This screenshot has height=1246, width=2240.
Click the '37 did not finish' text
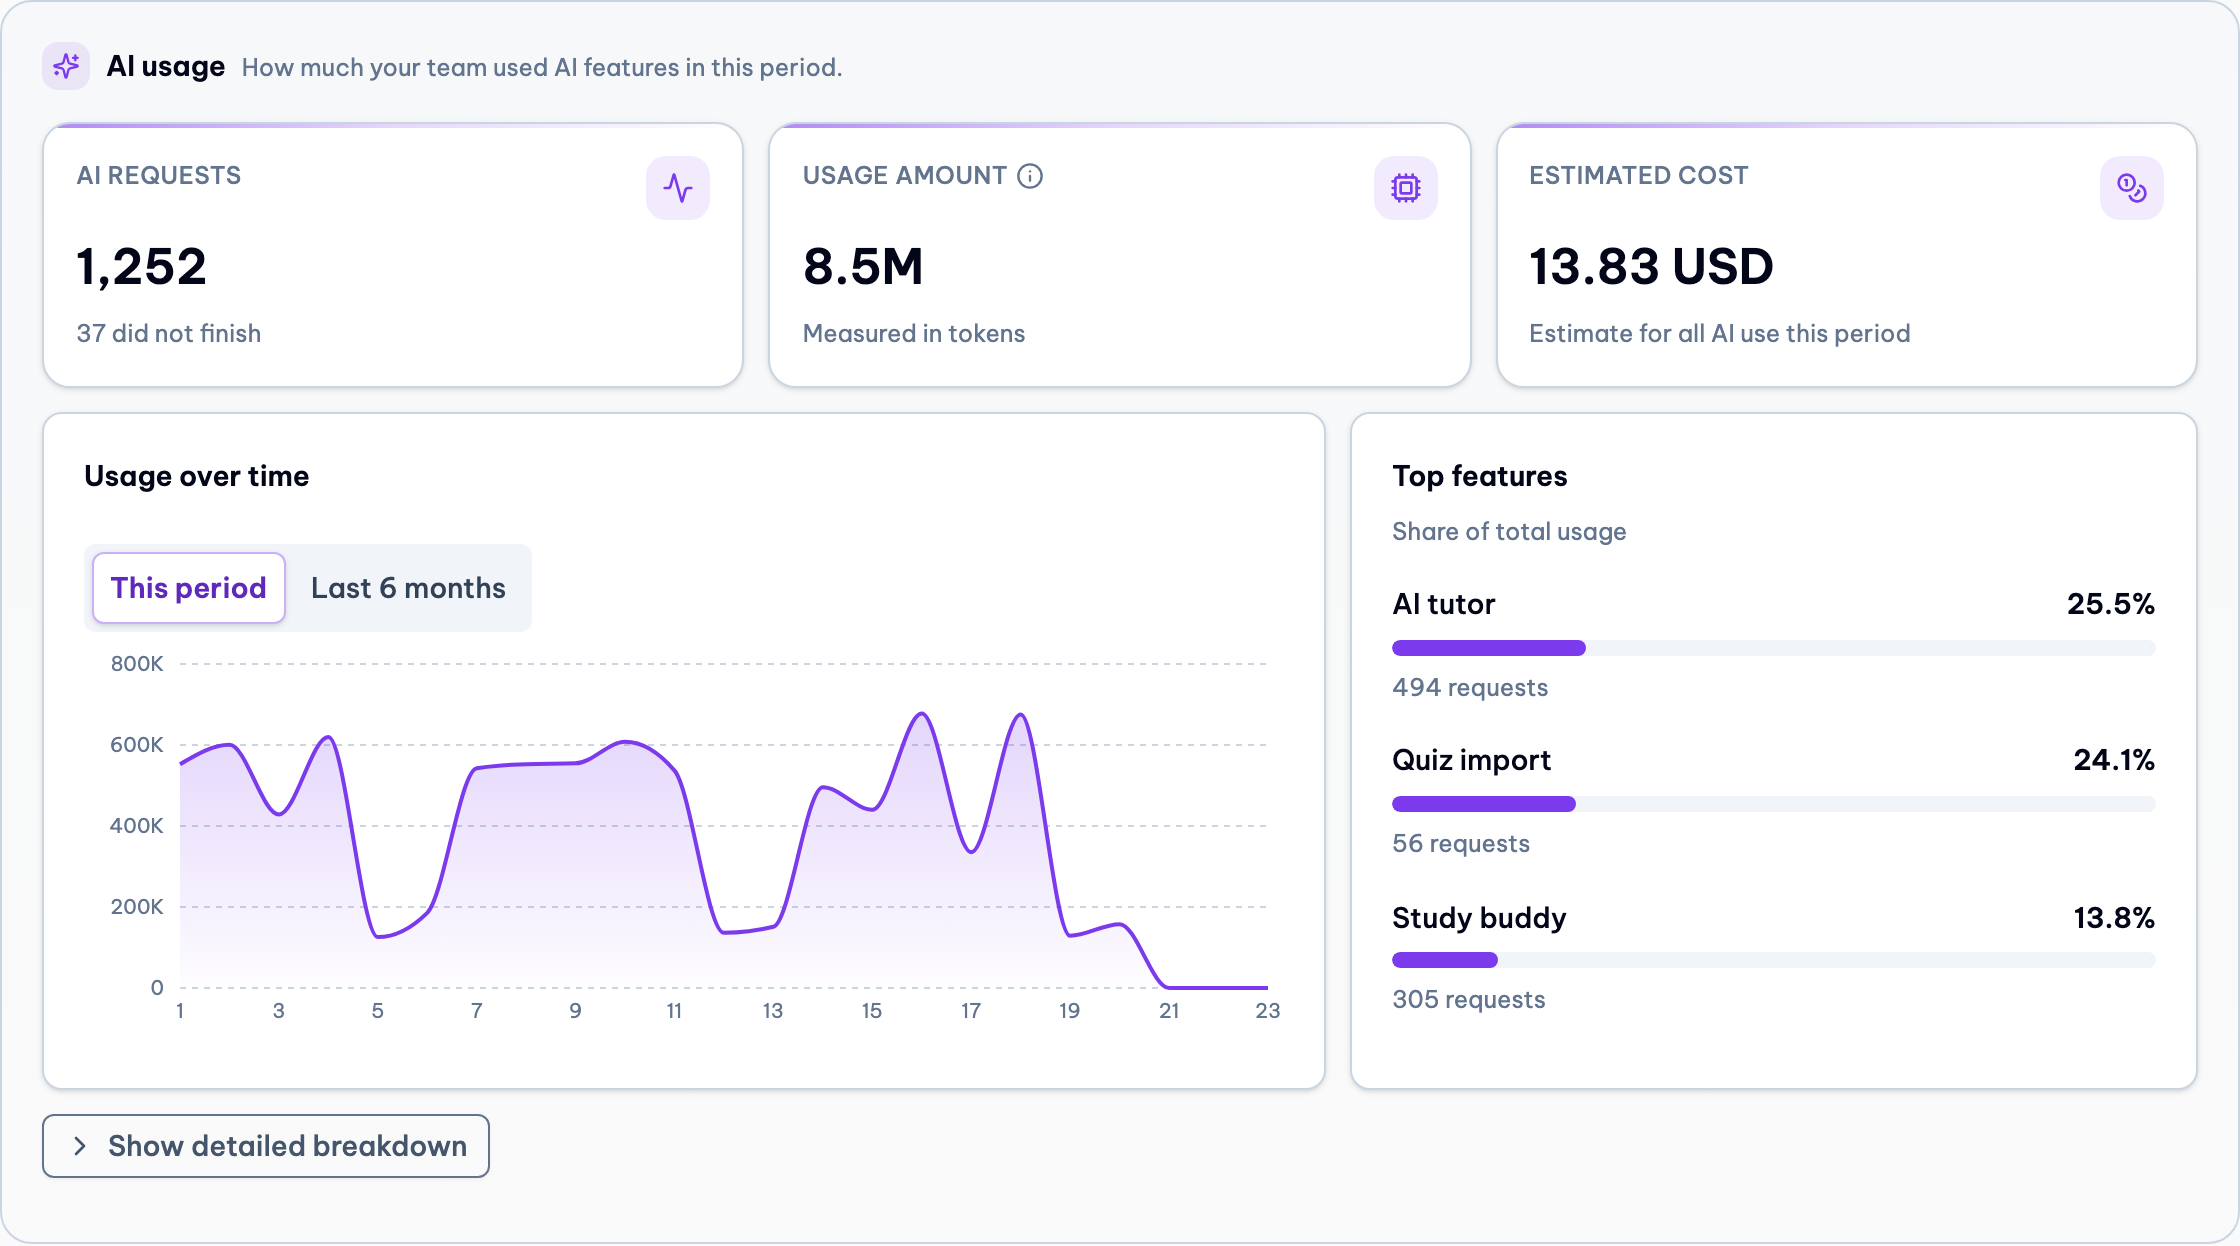click(169, 333)
